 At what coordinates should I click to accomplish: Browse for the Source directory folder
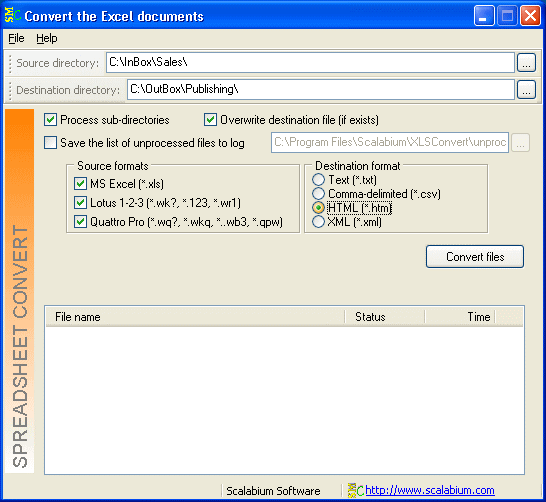click(x=526, y=63)
